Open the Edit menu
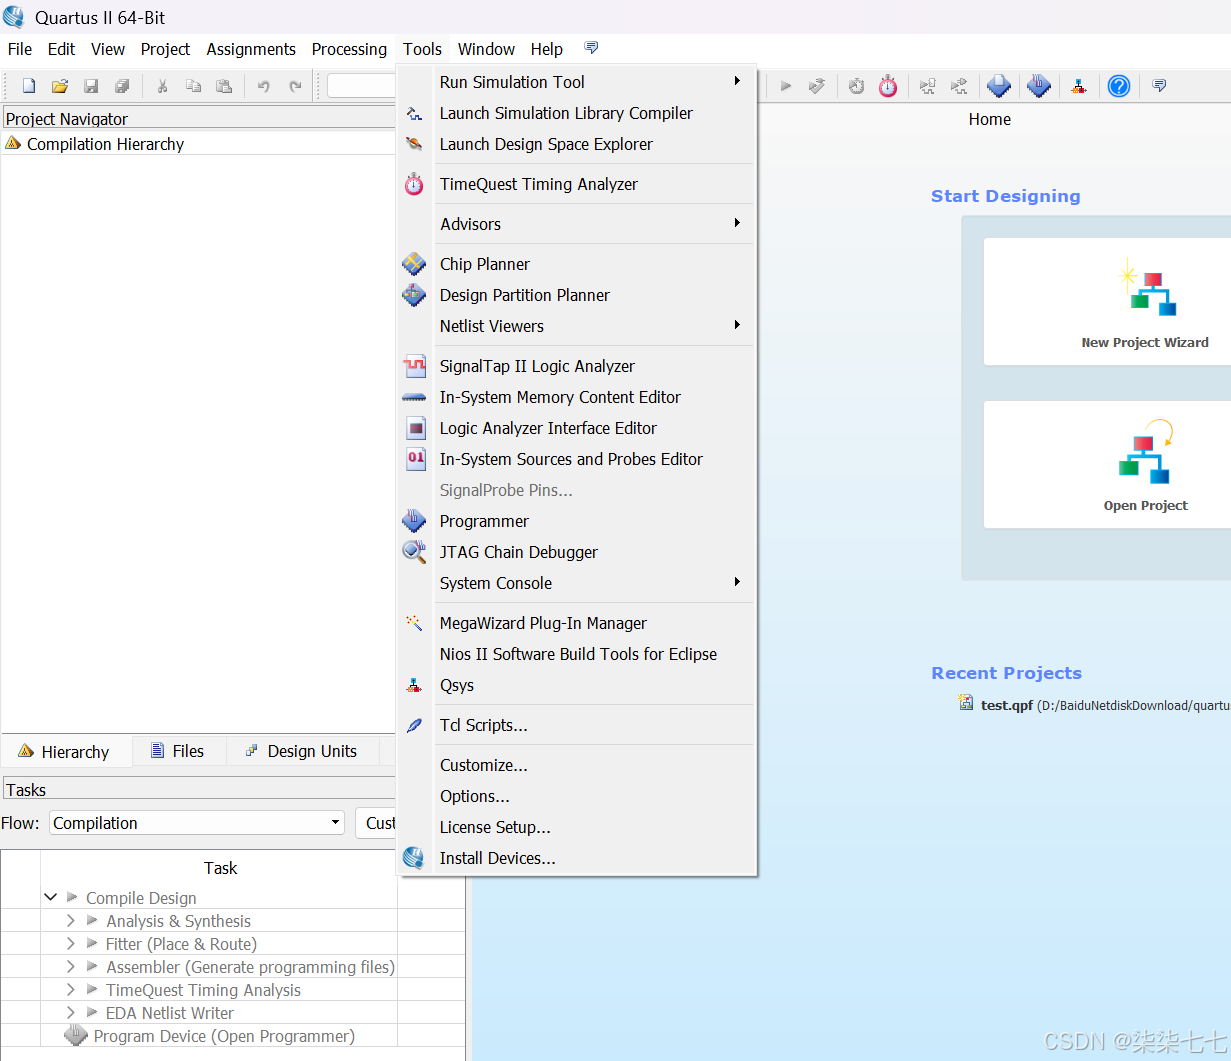Image resolution: width=1231 pixels, height=1061 pixels. click(61, 49)
